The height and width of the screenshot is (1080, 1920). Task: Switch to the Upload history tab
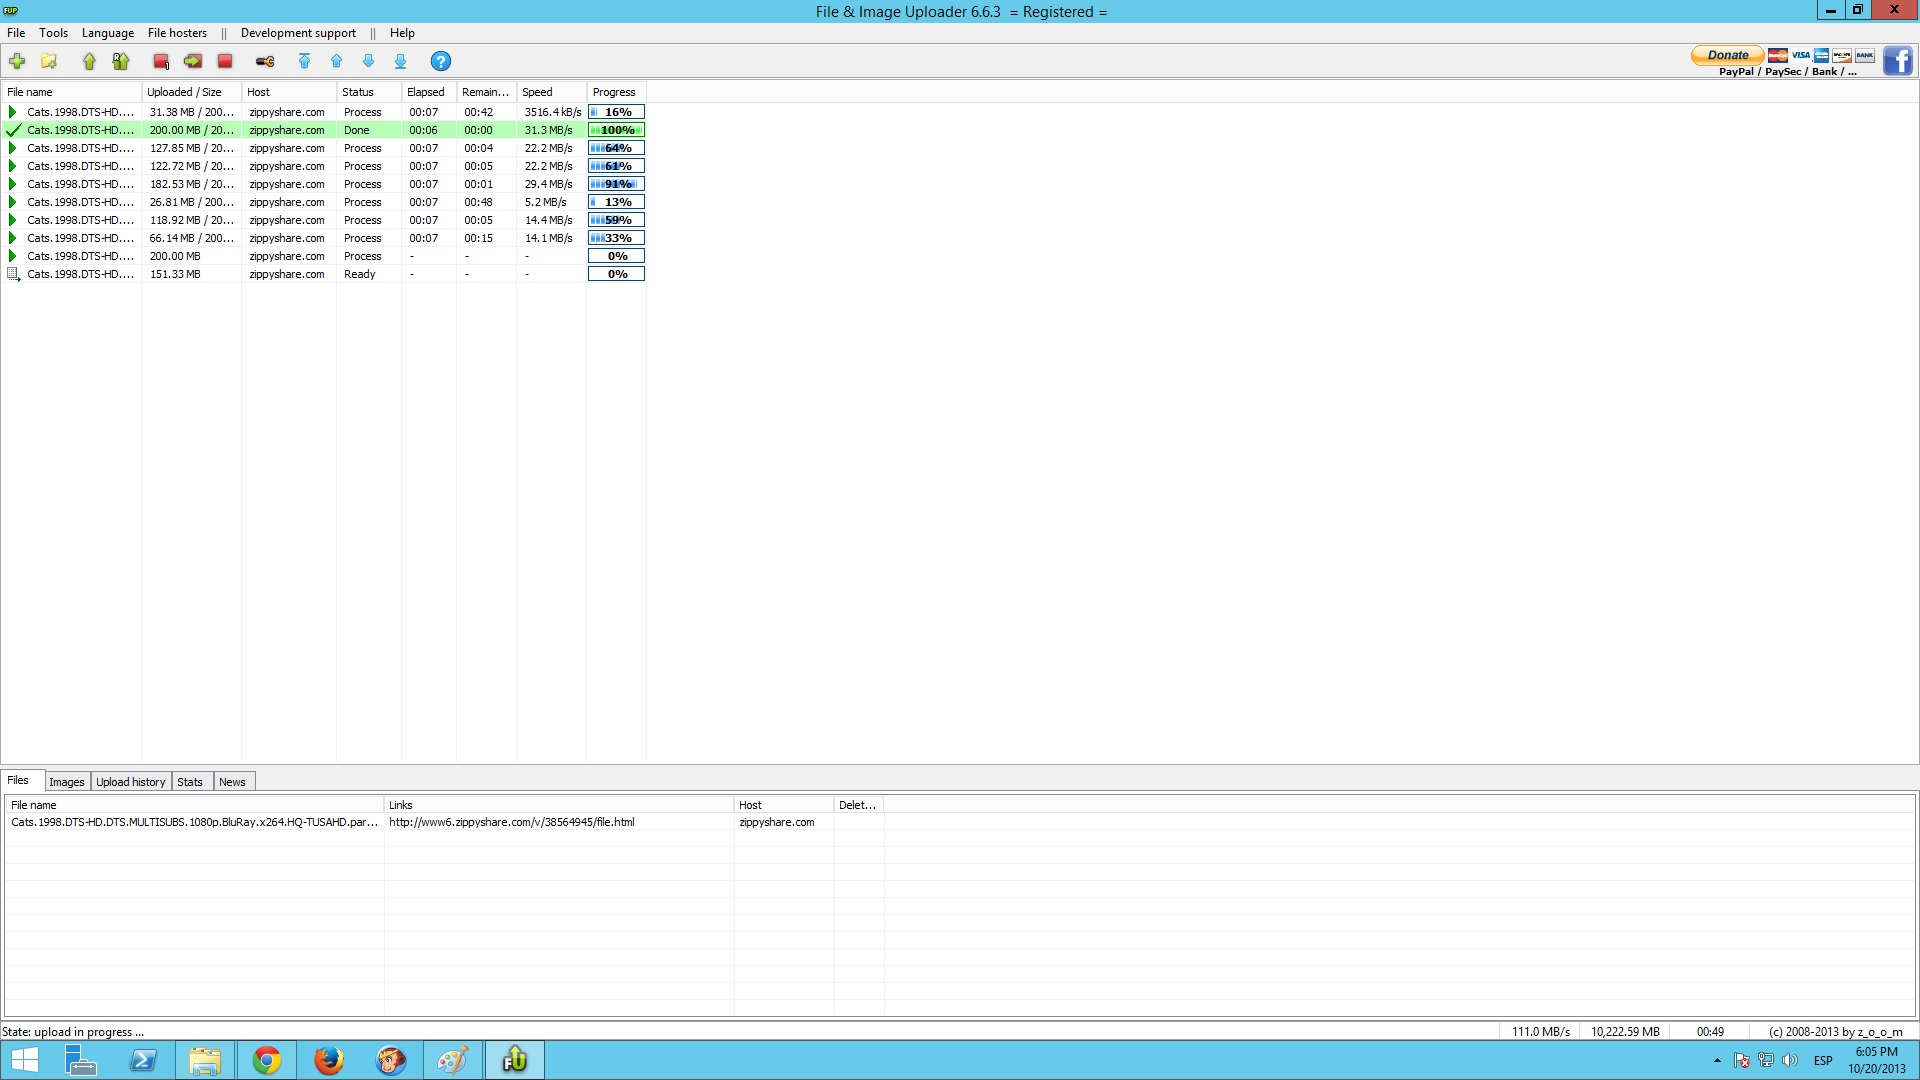tap(131, 782)
